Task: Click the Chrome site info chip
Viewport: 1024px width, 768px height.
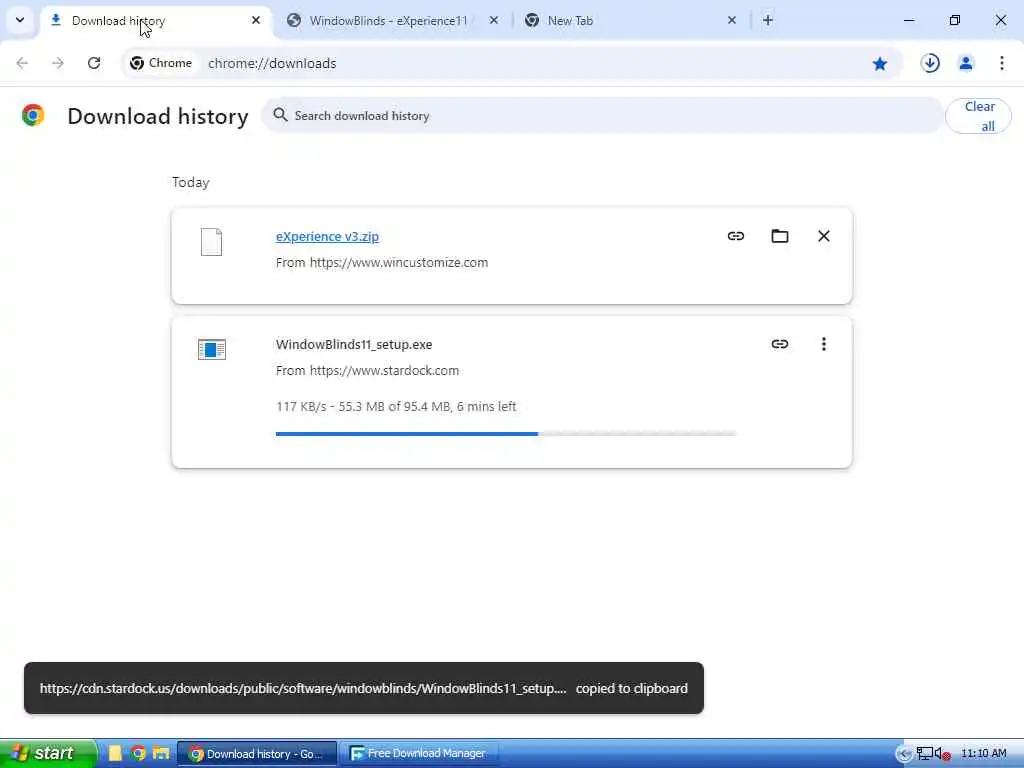Action: pyautogui.click(x=161, y=63)
